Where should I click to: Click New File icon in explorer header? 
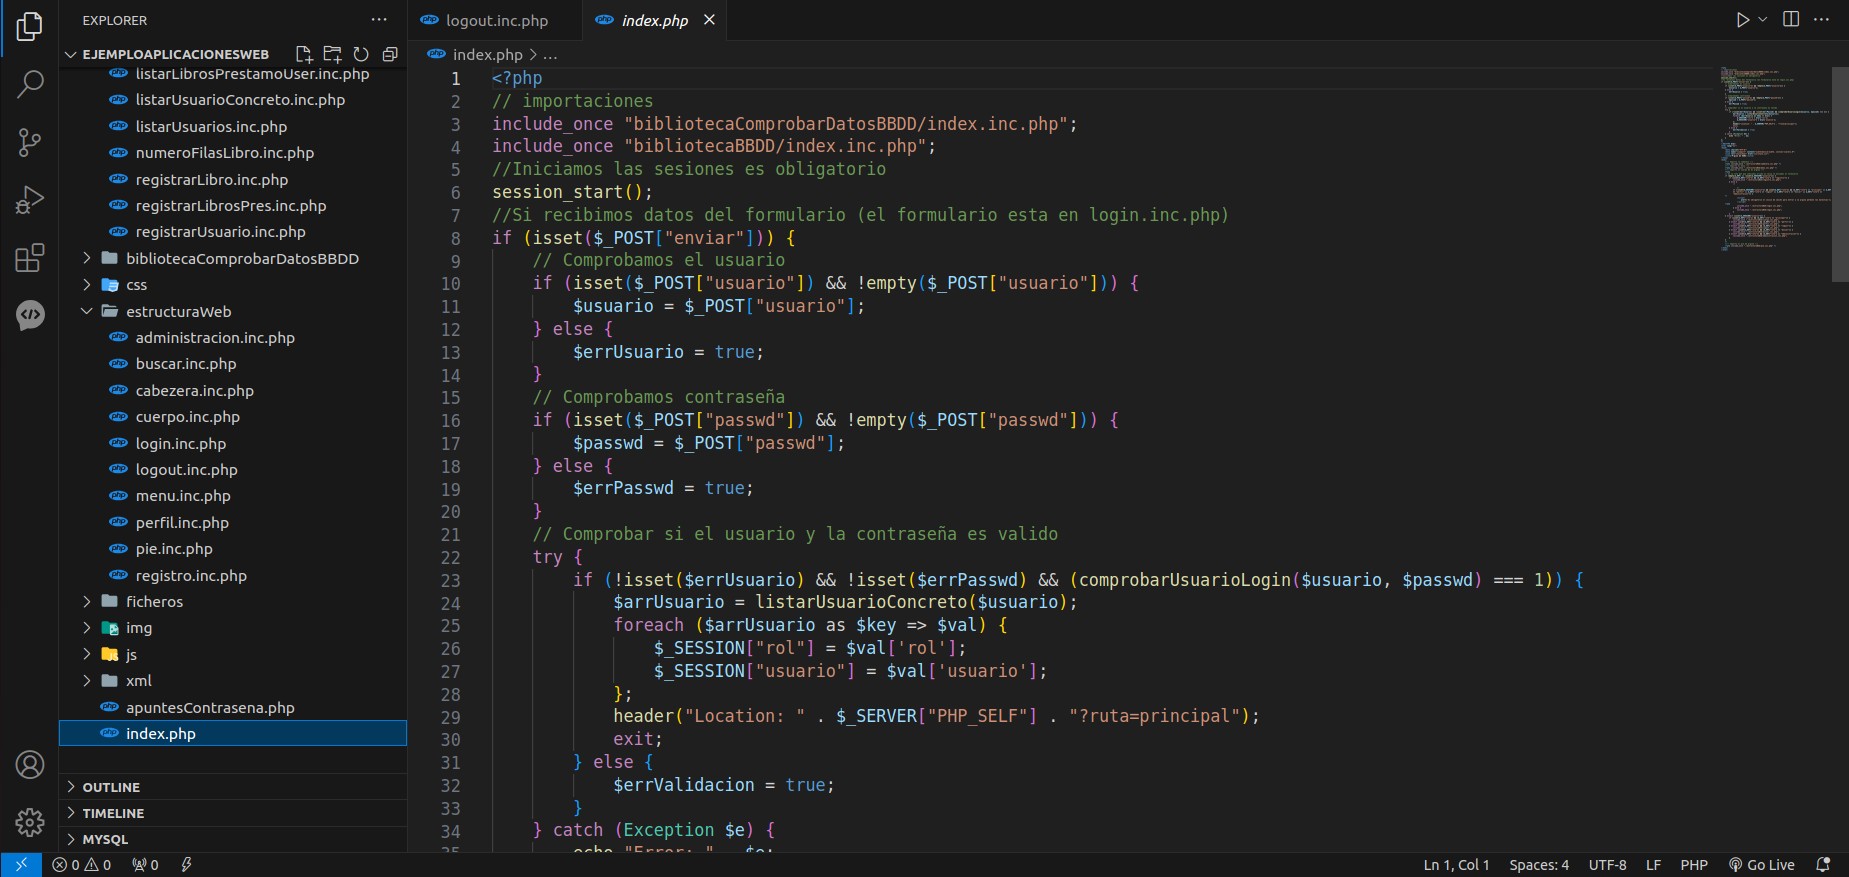[304, 54]
